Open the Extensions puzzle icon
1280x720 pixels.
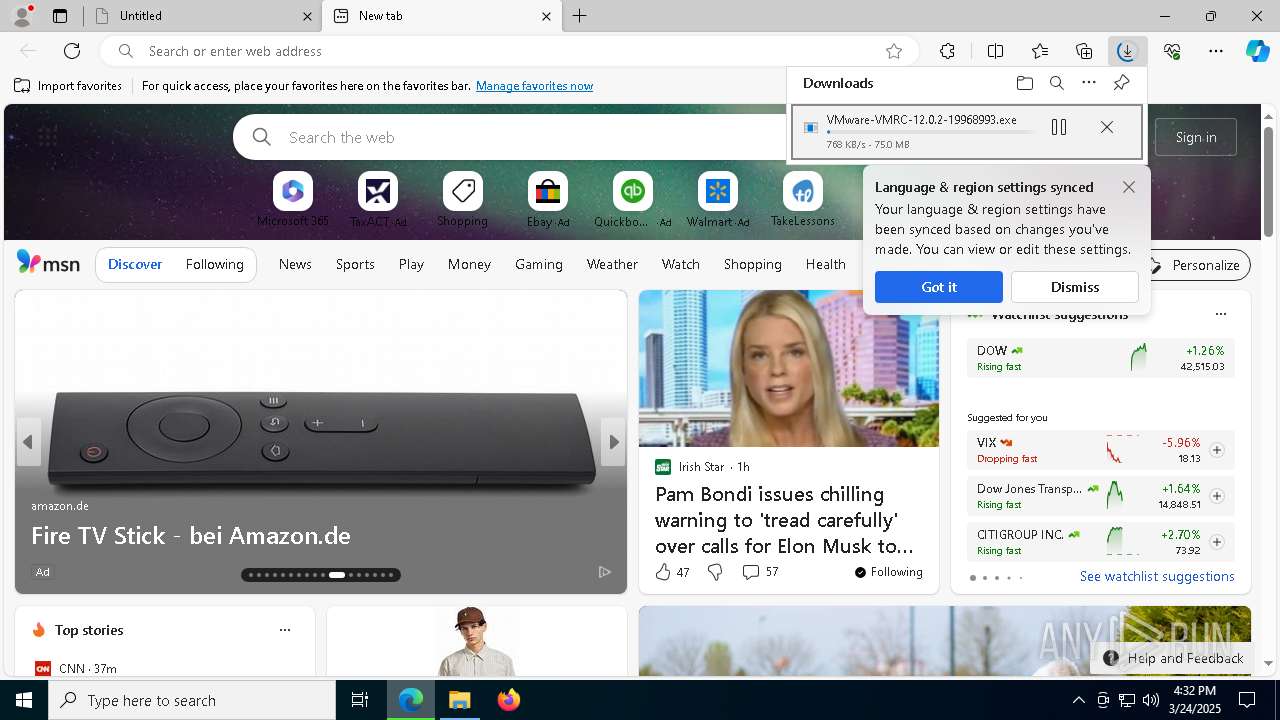(947, 51)
